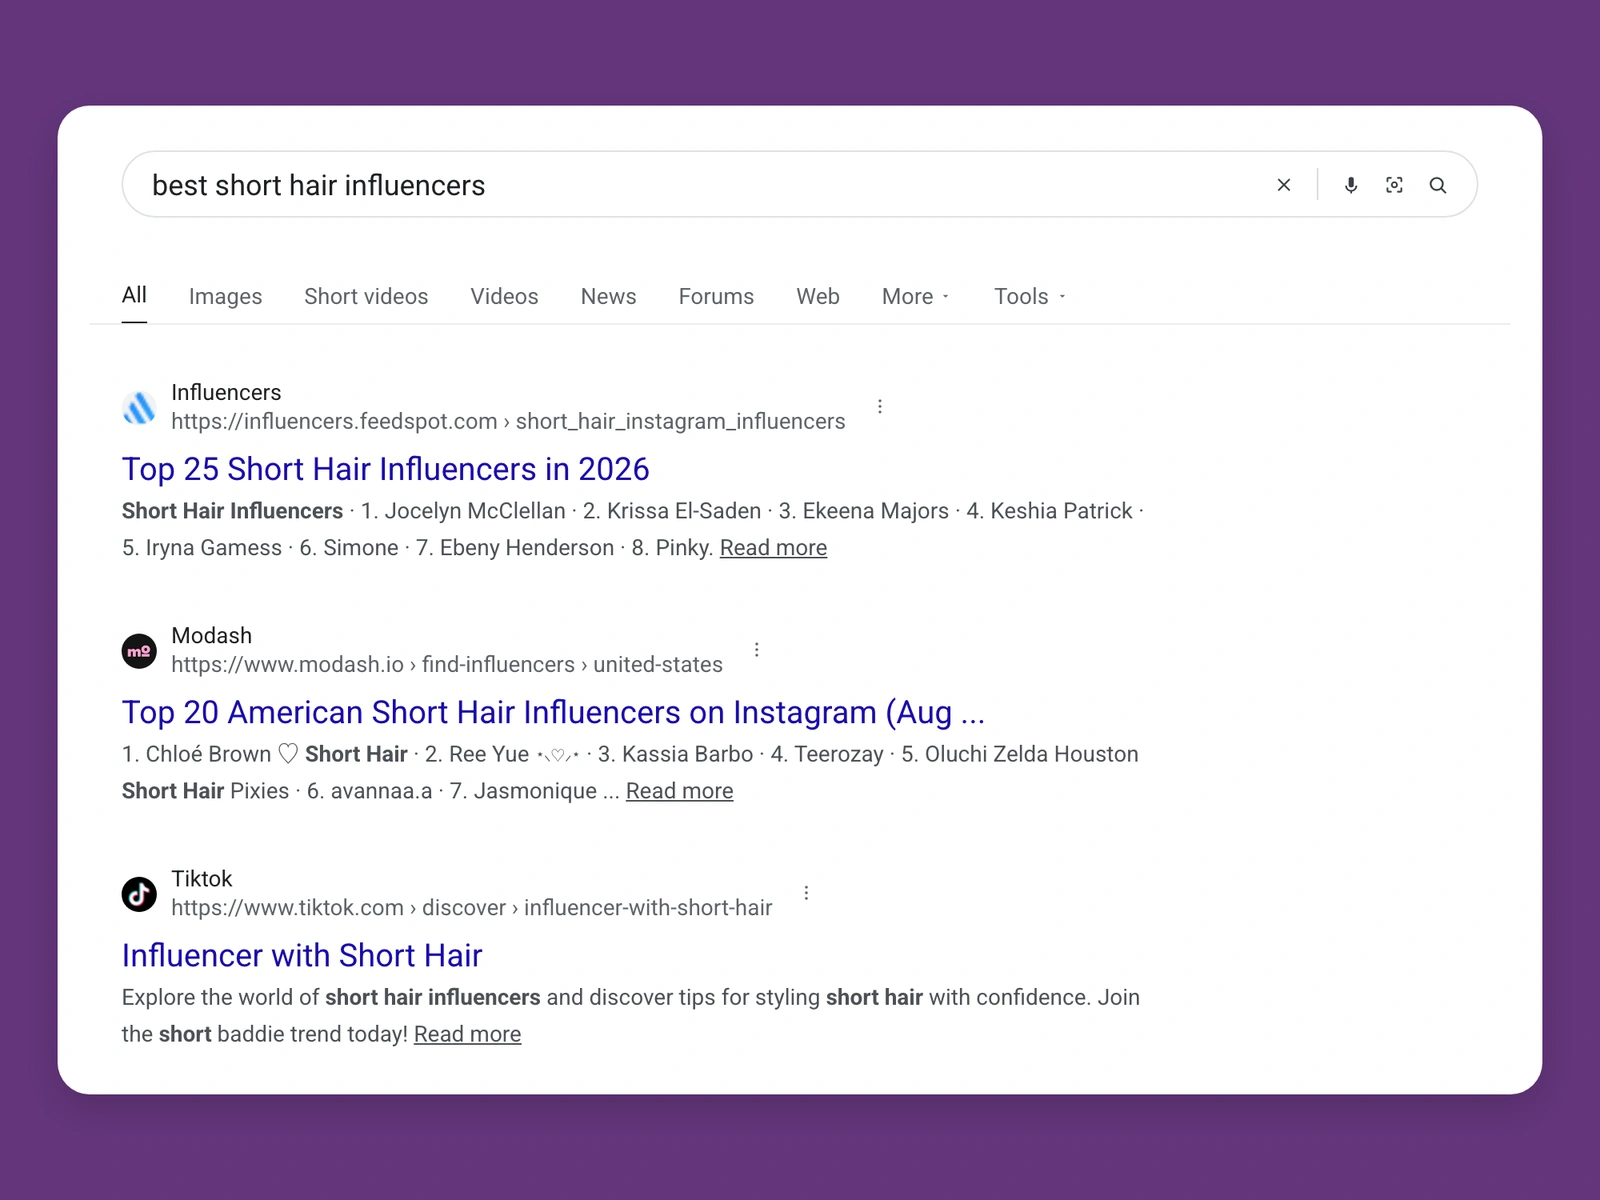Expand the Tools dropdown
Screen dimensions: 1600x1200
coord(1029,296)
